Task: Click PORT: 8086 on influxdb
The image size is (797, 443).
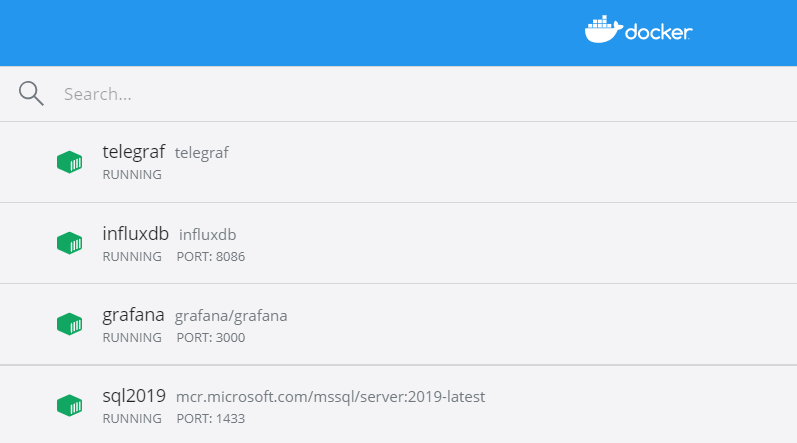Action: [x=210, y=257]
